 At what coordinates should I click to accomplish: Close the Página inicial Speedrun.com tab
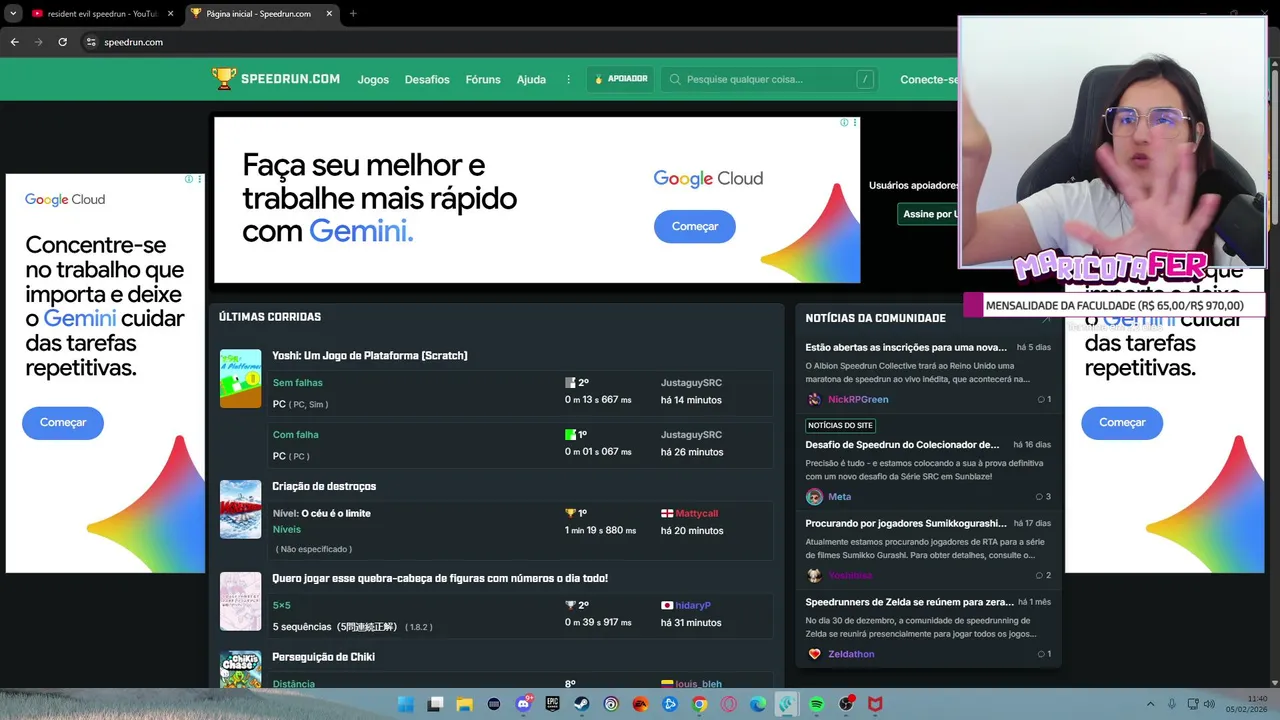(x=329, y=14)
